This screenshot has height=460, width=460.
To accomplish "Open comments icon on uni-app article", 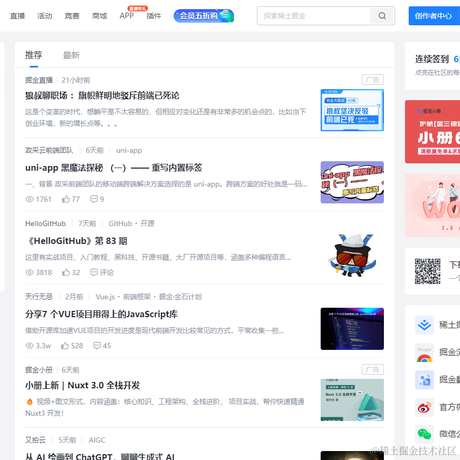I will click(94, 199).
